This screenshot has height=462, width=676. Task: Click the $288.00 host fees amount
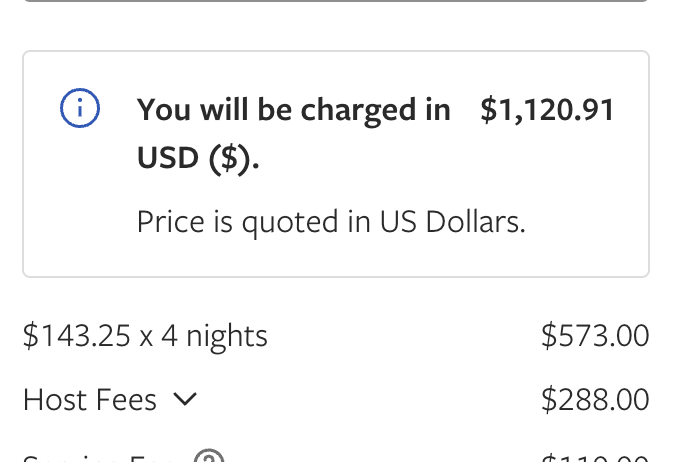tap(595, 400)
